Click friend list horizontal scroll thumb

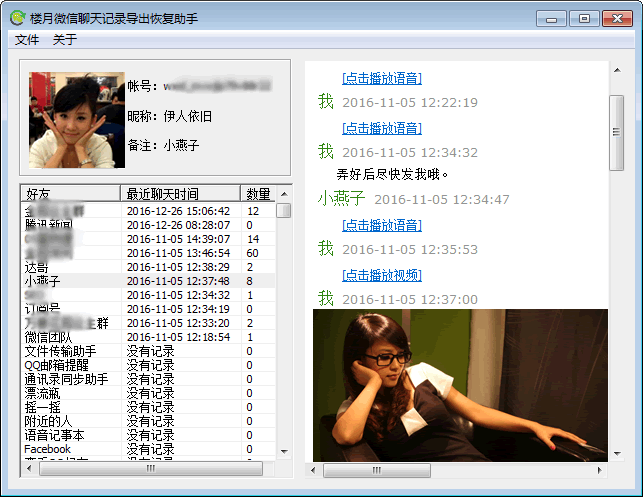click(x=151, y=469)
